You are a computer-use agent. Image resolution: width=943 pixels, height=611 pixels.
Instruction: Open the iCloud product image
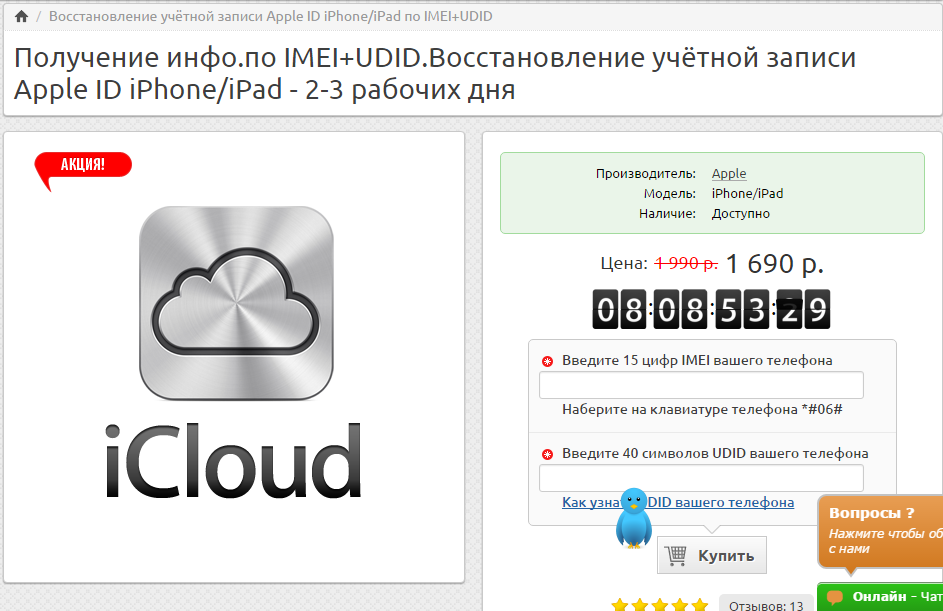[x=235, y=352]
